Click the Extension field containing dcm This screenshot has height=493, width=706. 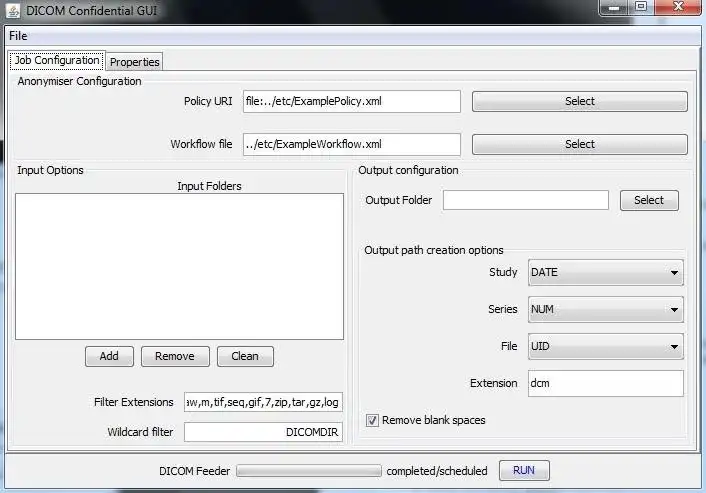pyautogui.click(x=606, y=383)
